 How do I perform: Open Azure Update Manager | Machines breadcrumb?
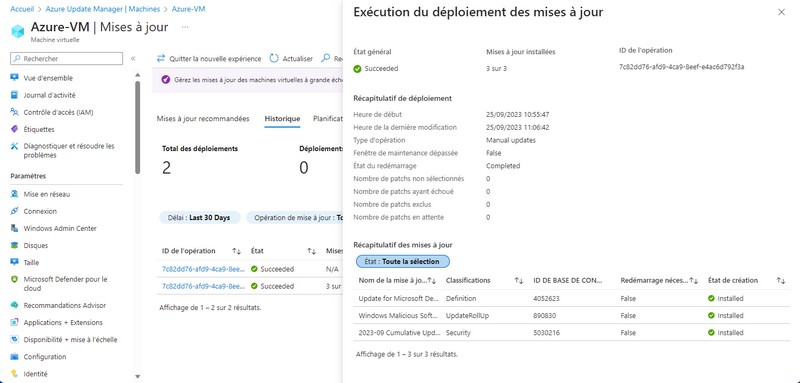[103, 9]
